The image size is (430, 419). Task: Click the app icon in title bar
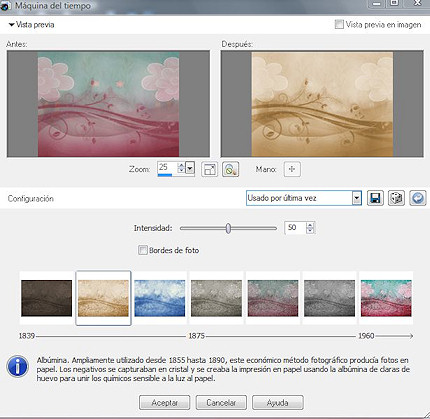(5, 6)
